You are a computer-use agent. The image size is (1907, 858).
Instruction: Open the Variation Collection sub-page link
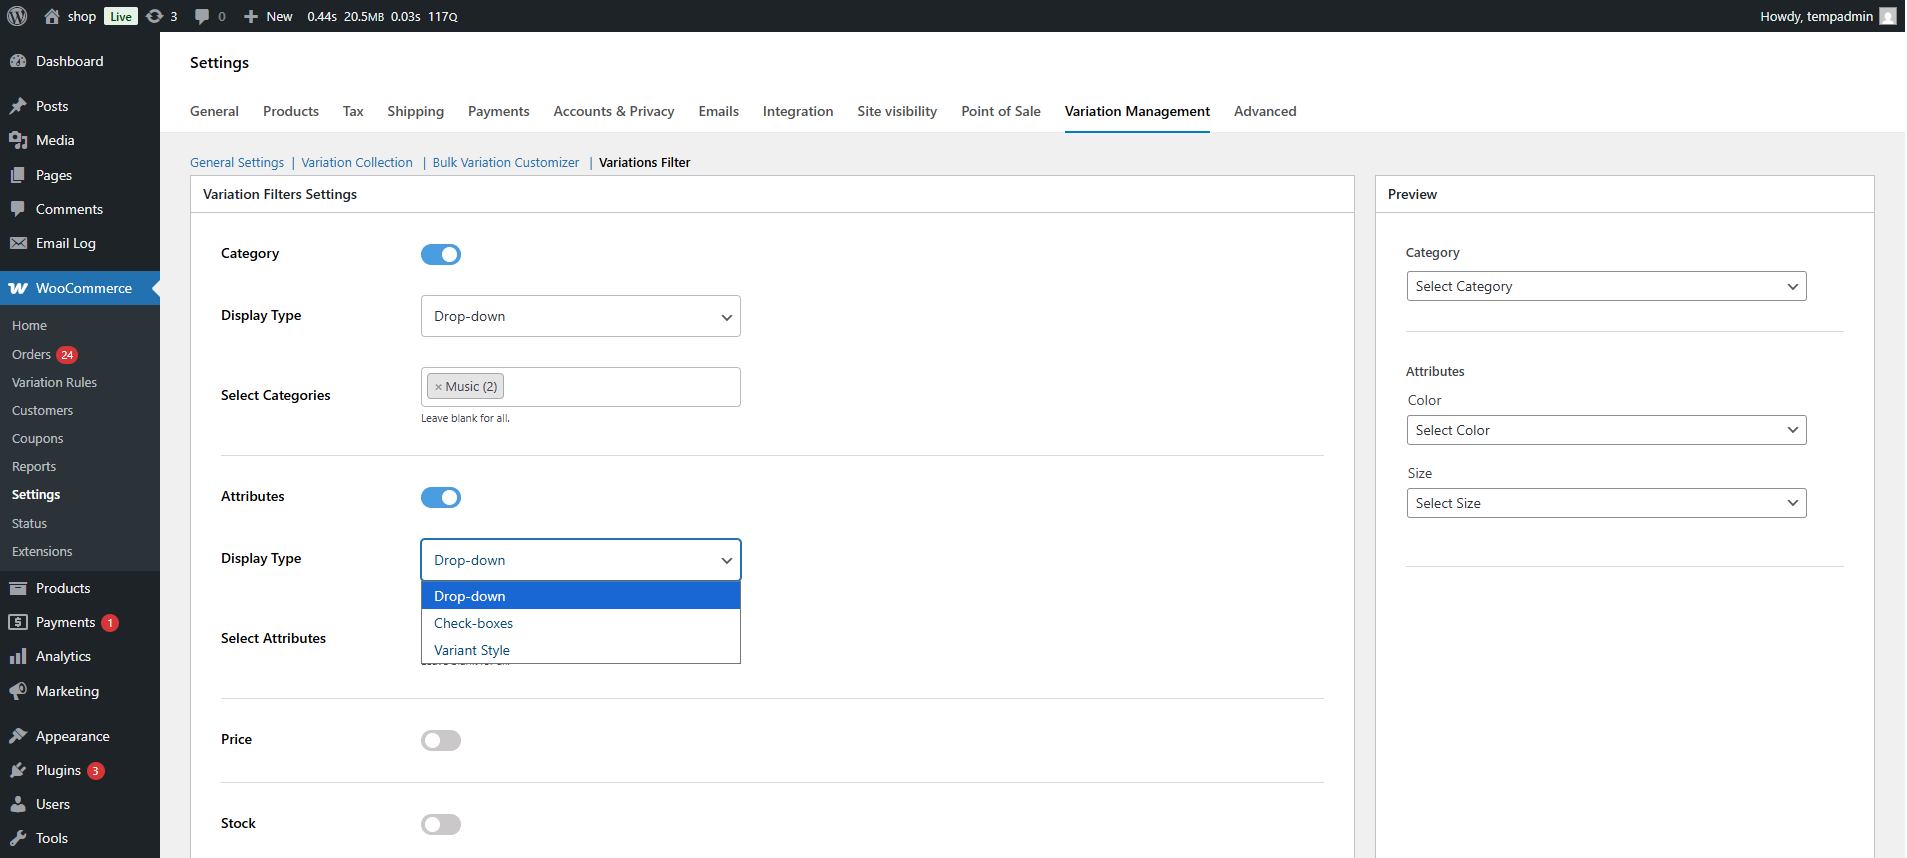357,162
